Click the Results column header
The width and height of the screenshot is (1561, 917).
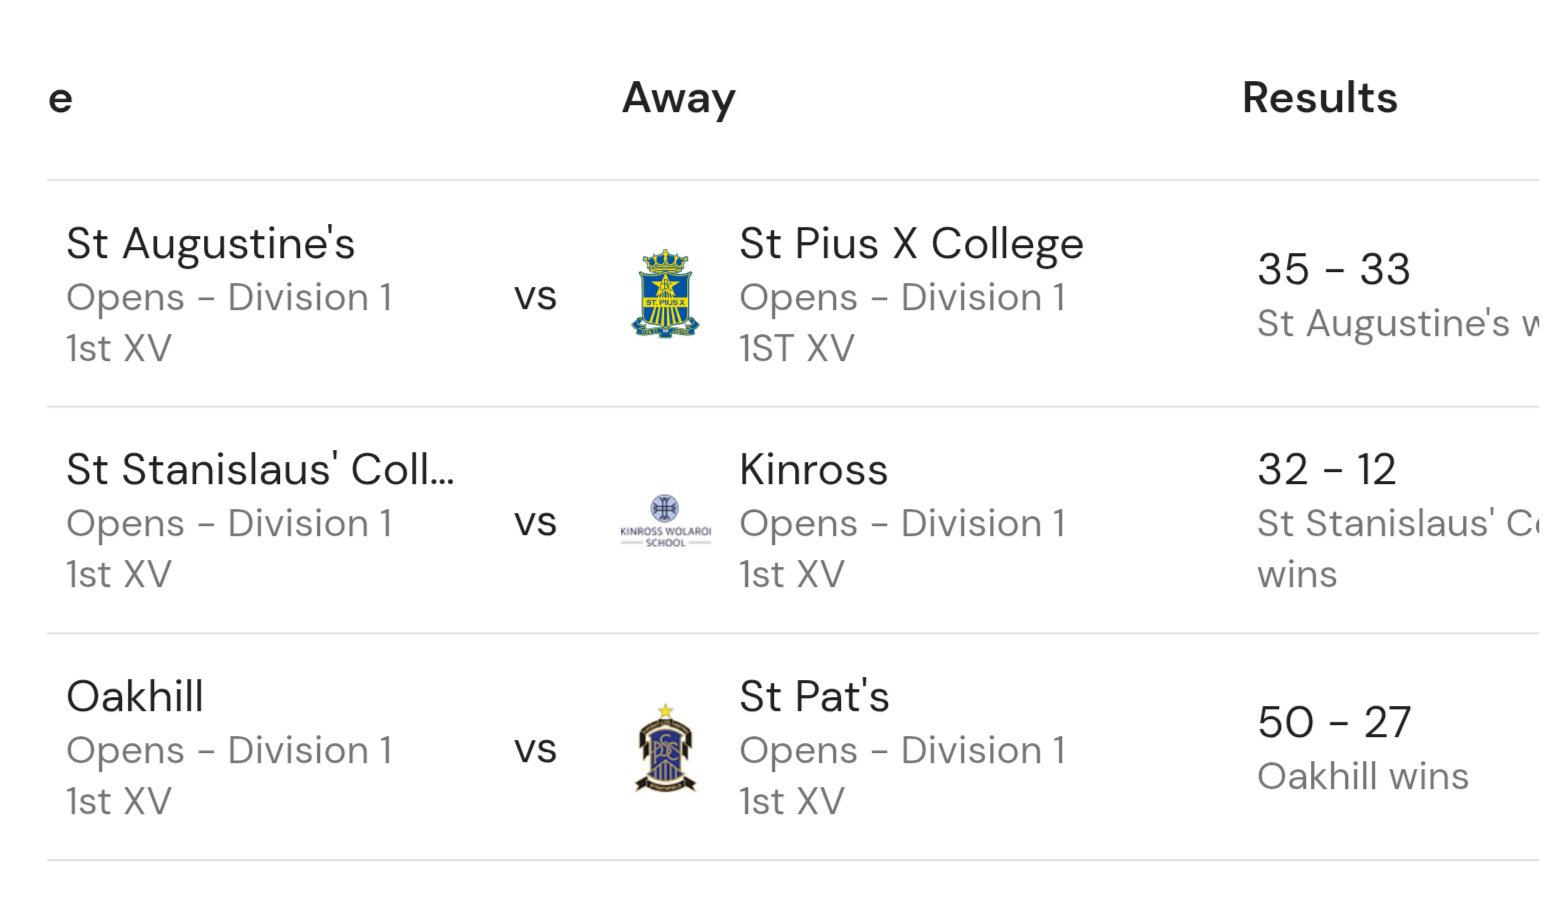pyautogui.click(x=1319, y=98)
